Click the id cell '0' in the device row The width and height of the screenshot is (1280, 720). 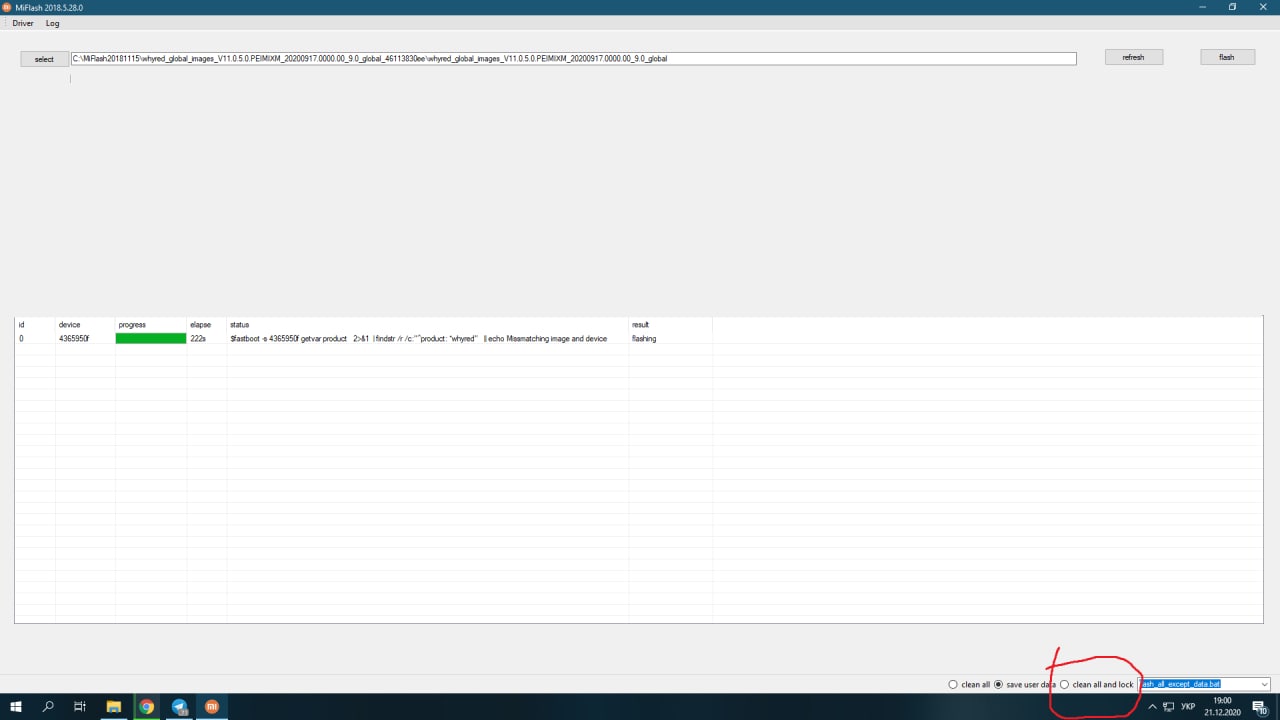click(x=21, y=339)
